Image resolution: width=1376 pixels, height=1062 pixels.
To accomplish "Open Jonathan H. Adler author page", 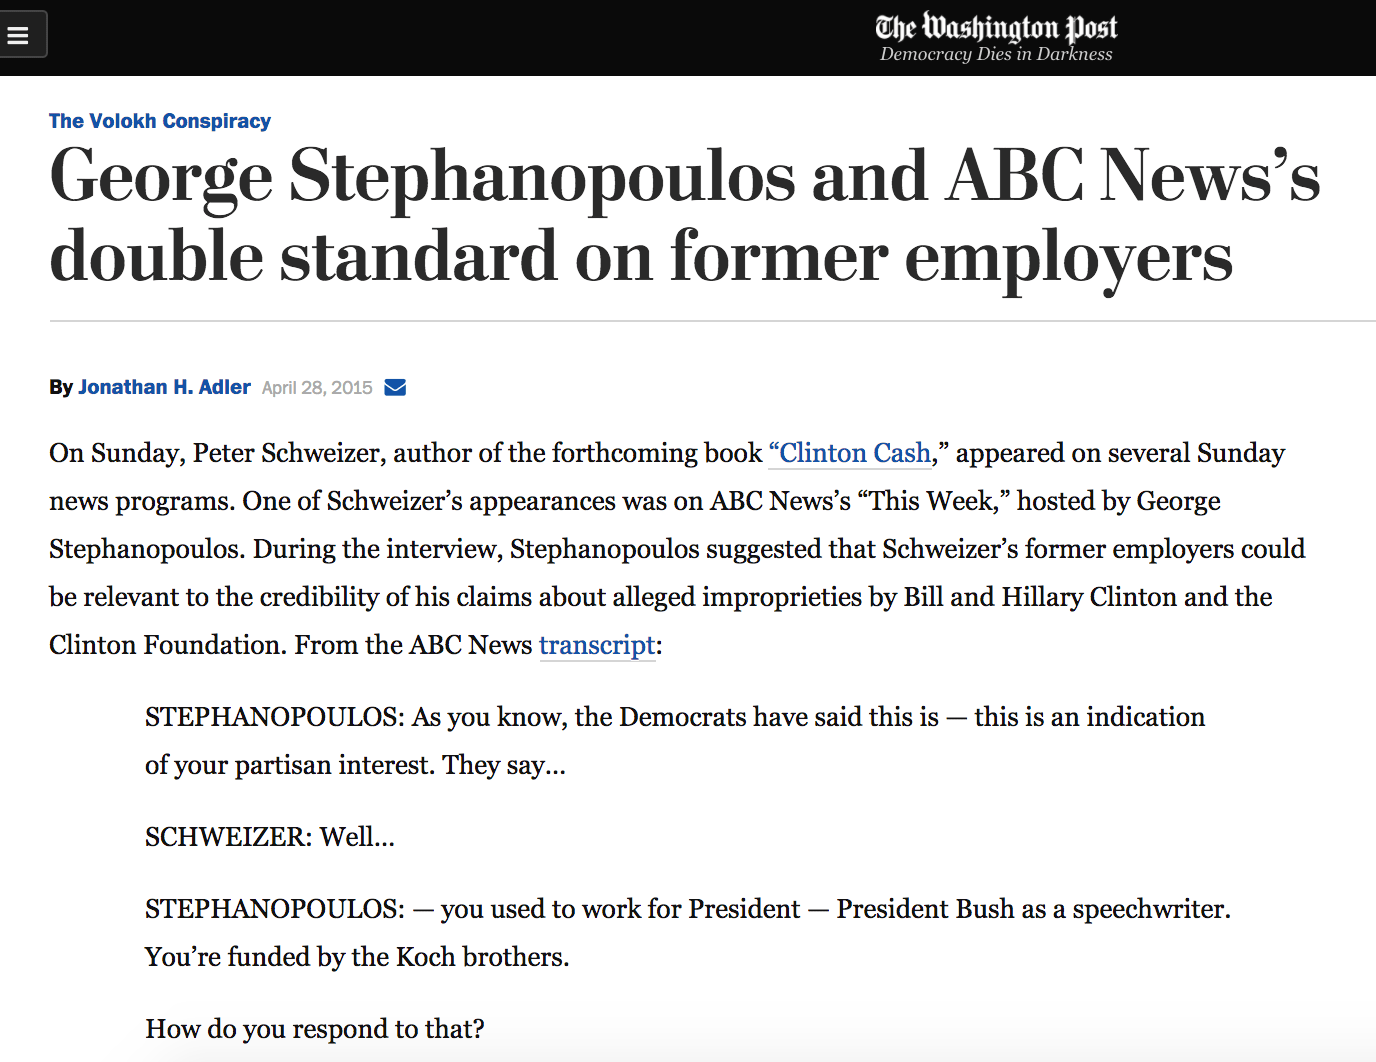I will click(x=164, y=387).
